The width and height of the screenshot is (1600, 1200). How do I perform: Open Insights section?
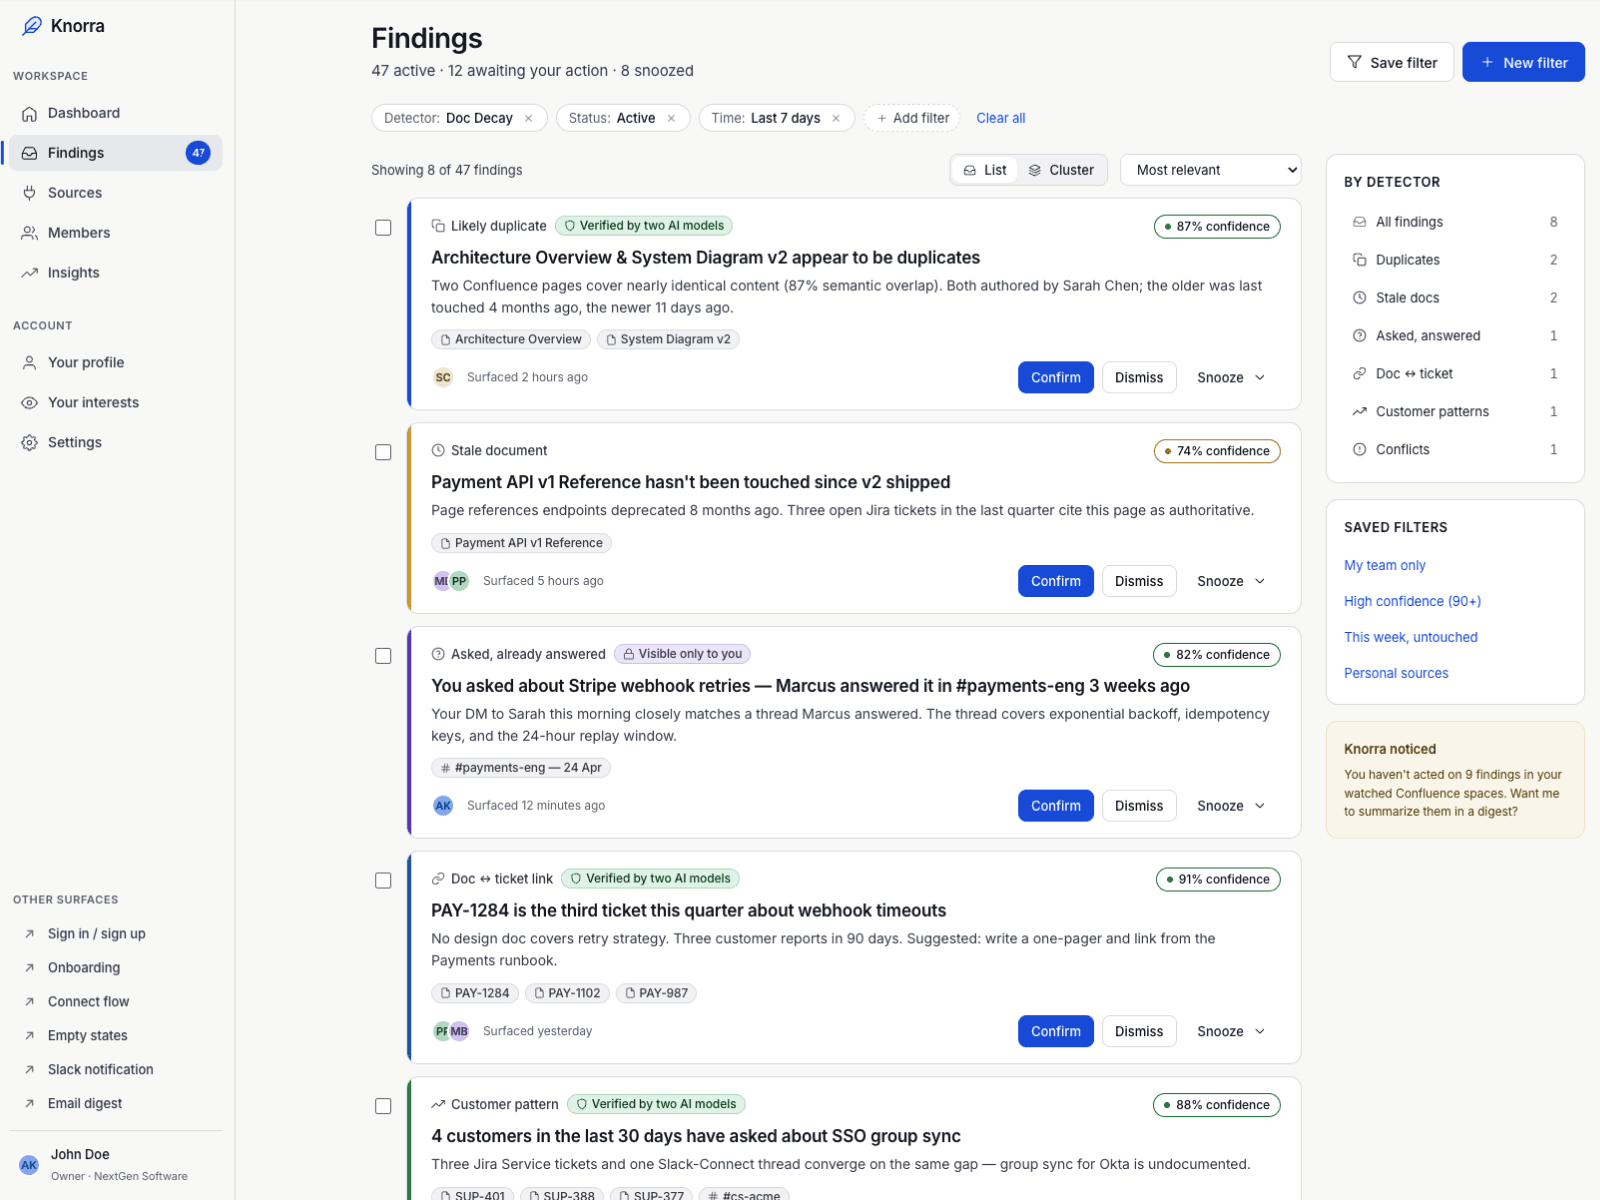pos(116,273)
